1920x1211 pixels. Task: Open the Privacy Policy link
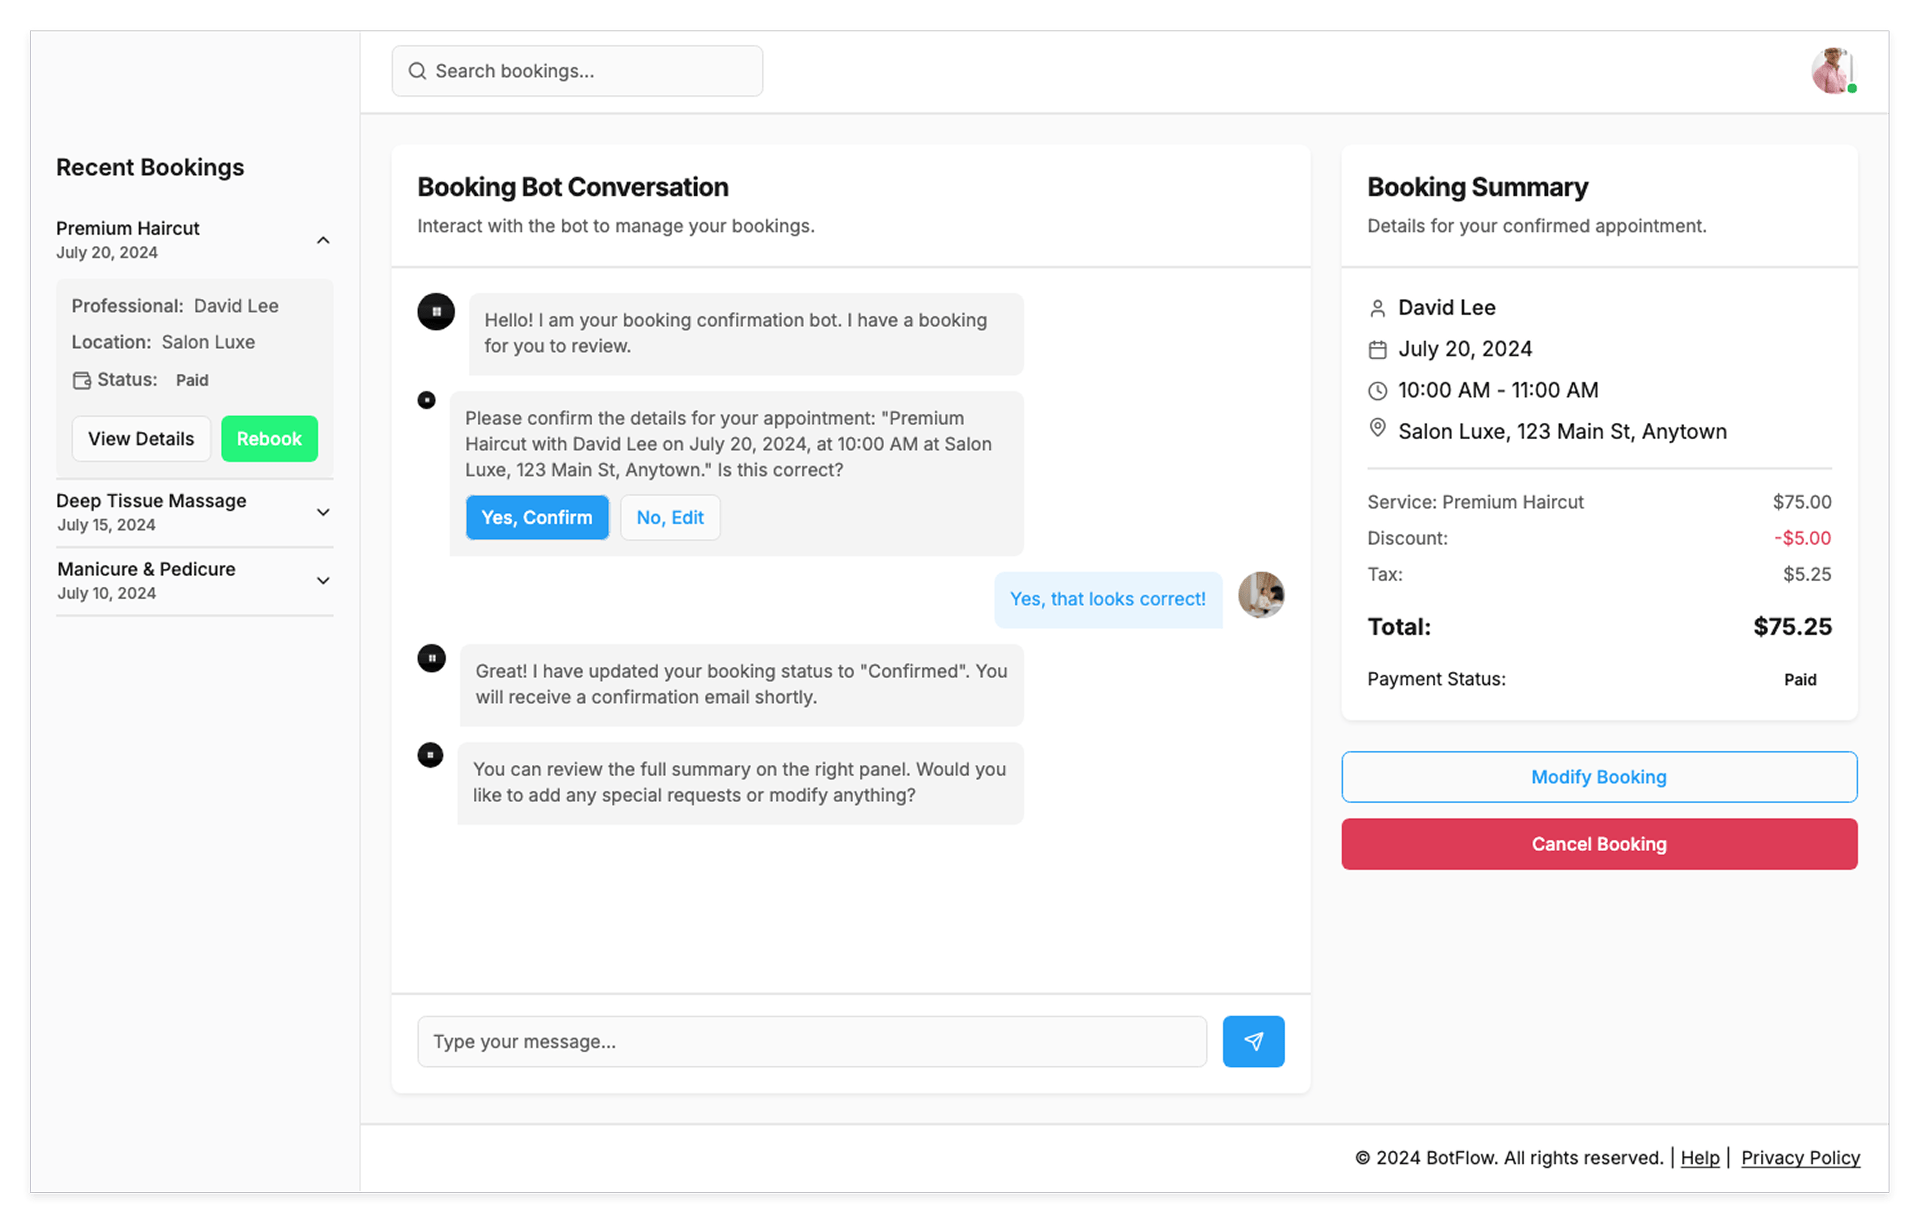[x=1800, y=1158]
